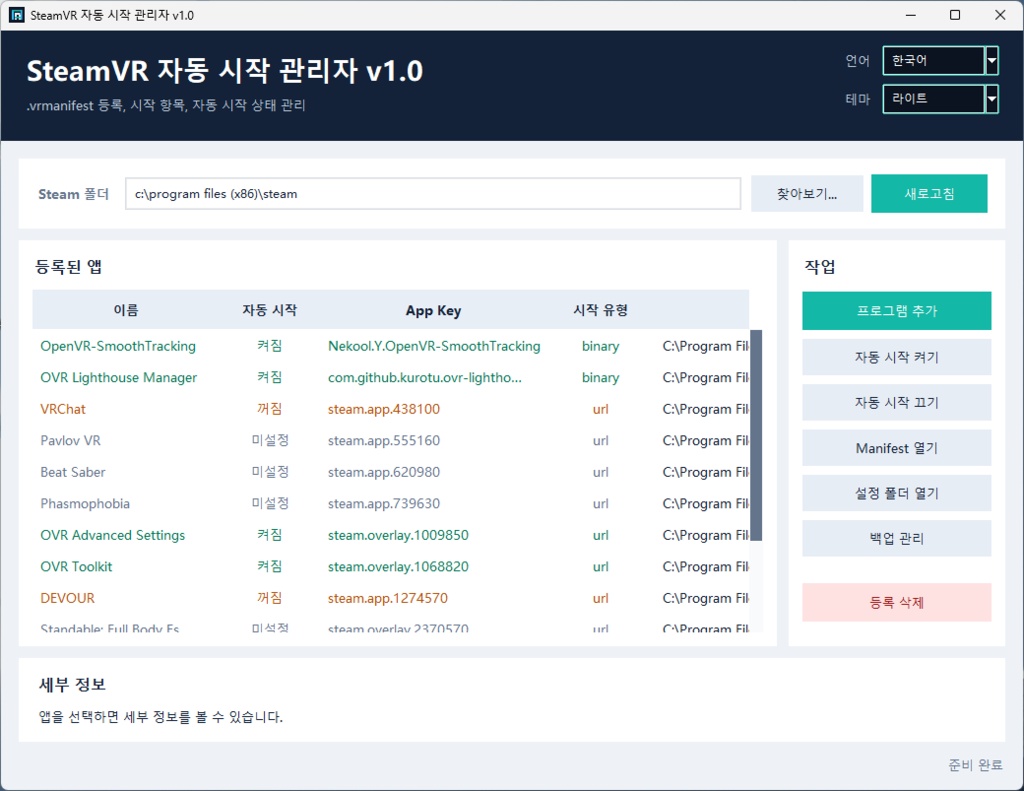Screen dimensions: 1024x791
Task: Click App Key steam.app.620980
Action: pos(383,472)
